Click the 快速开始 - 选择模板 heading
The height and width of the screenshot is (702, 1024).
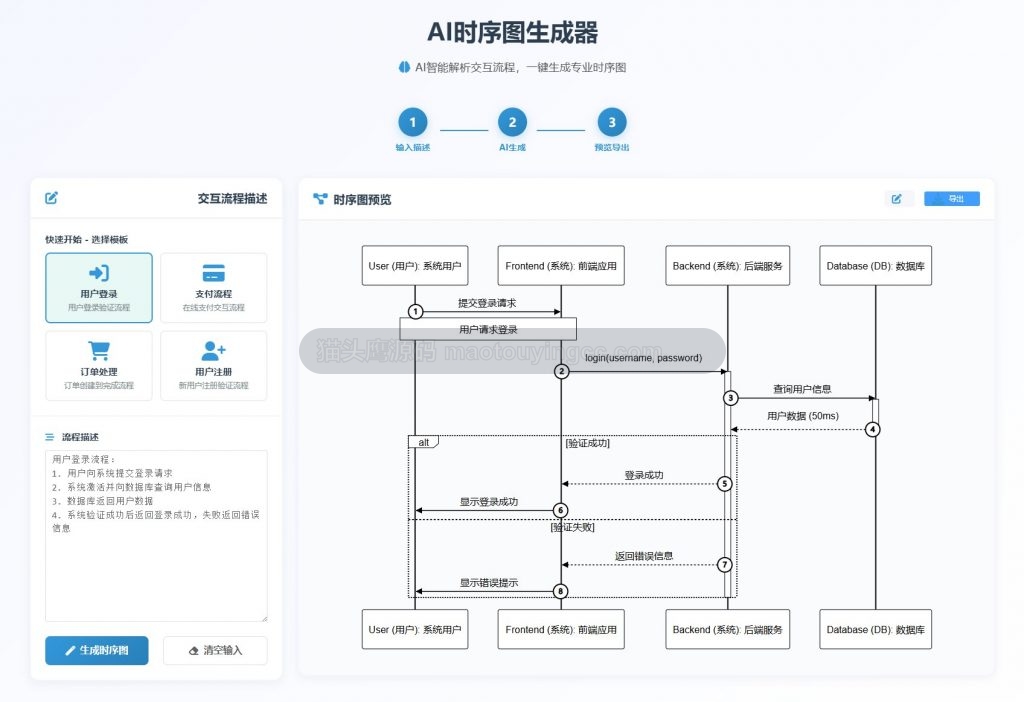(x=87, y=239)
